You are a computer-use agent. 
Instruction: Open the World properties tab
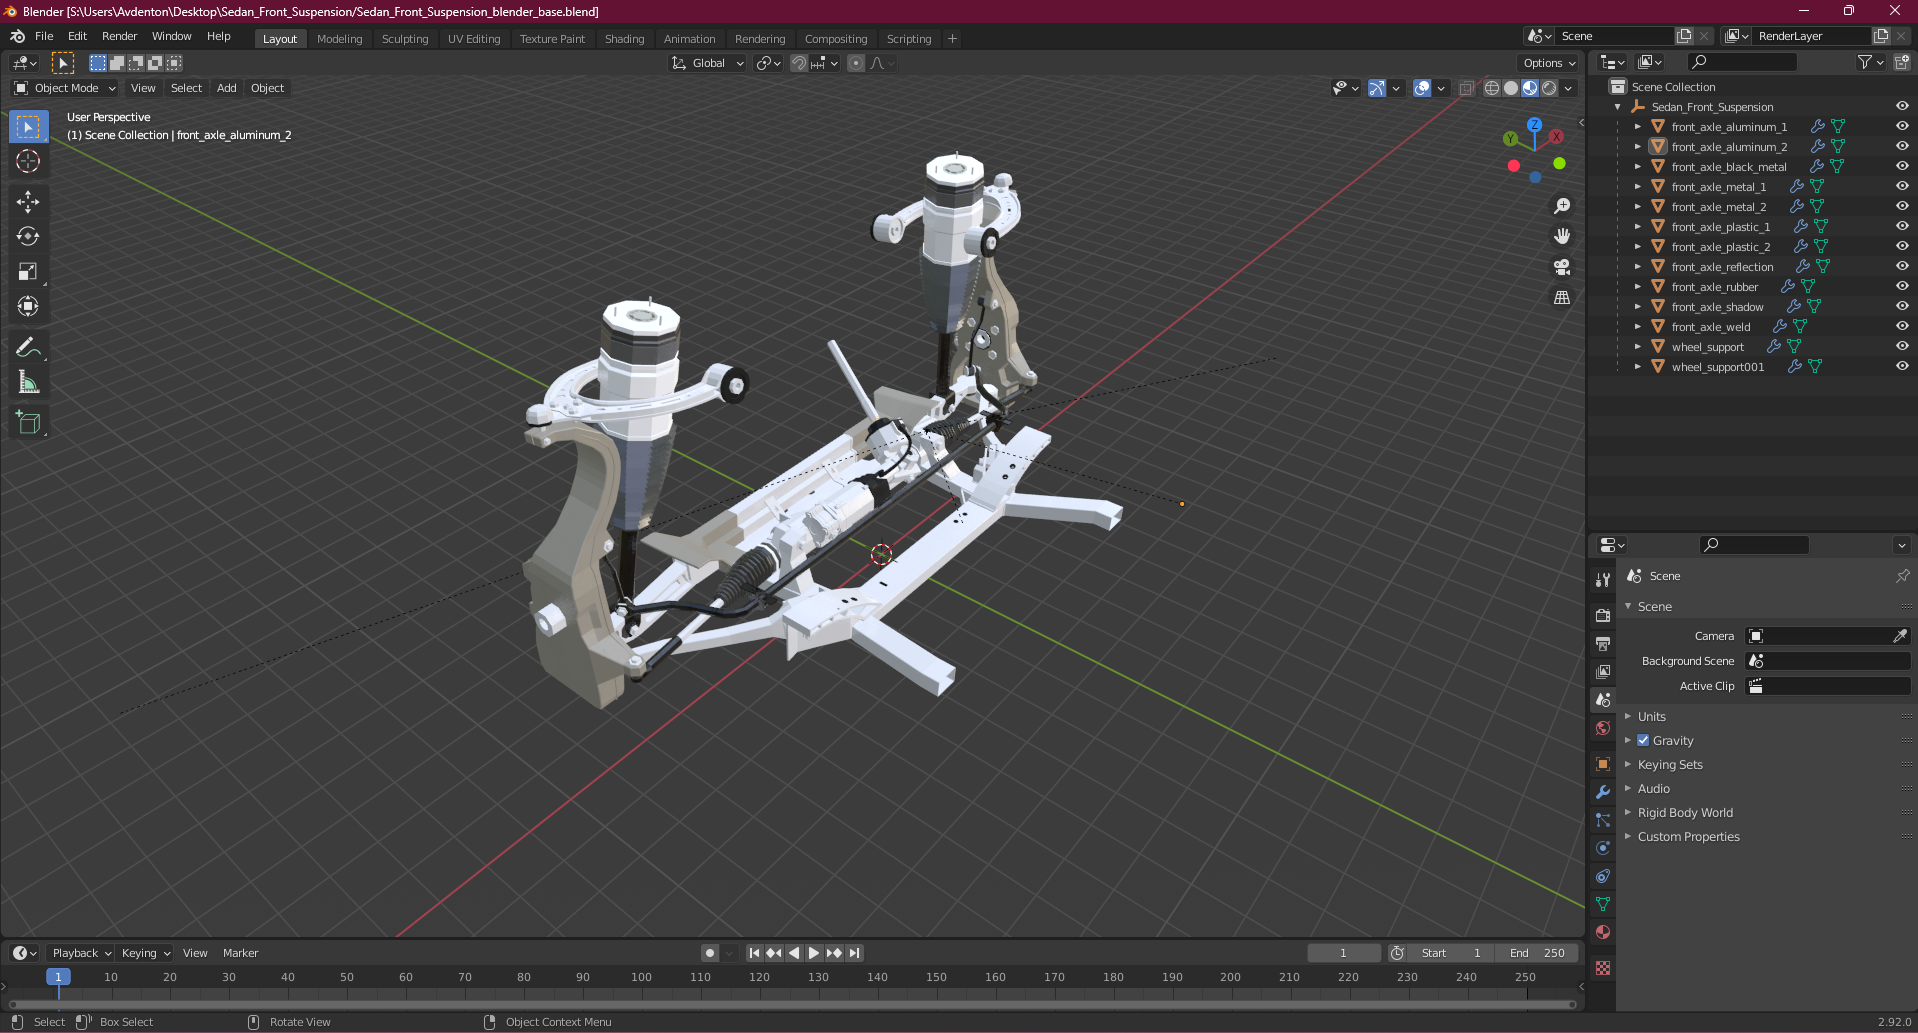click(1603, 728)
